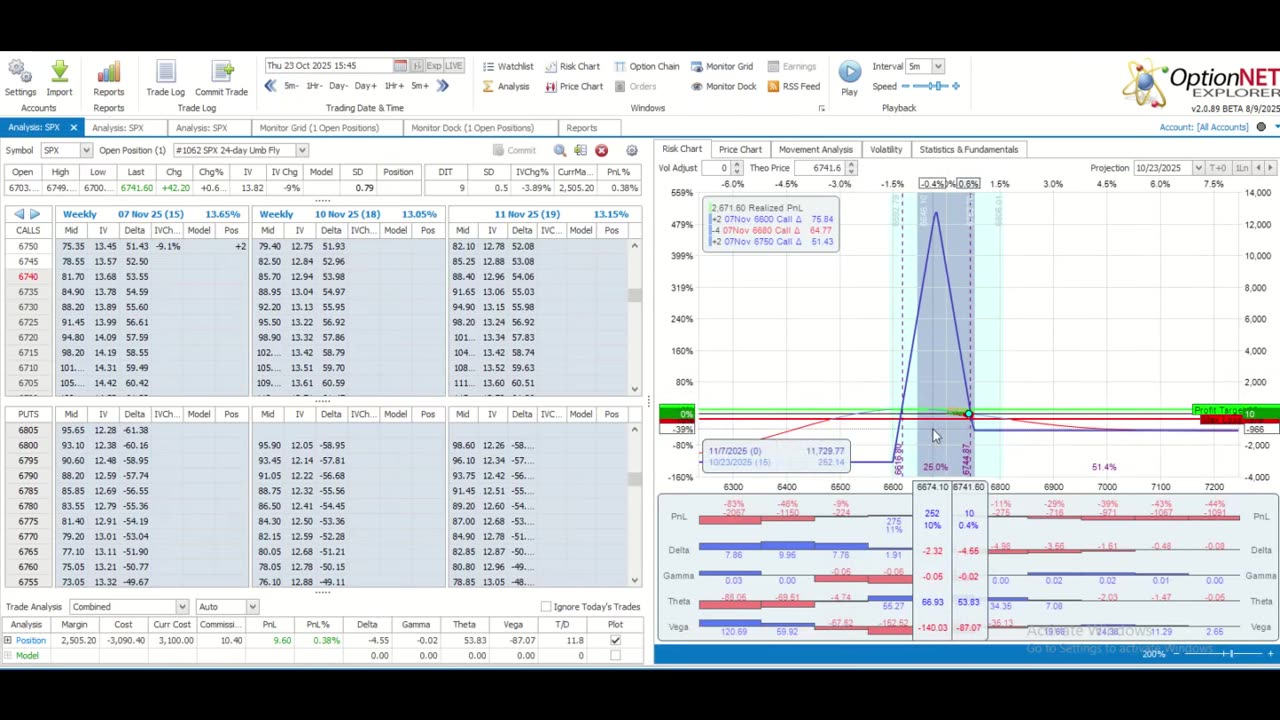This screenshot has width=1280, height=720.
Task: Uncheck the Plot checkbox for Position row
Action: pyautogui.click(x=615, y=640)
